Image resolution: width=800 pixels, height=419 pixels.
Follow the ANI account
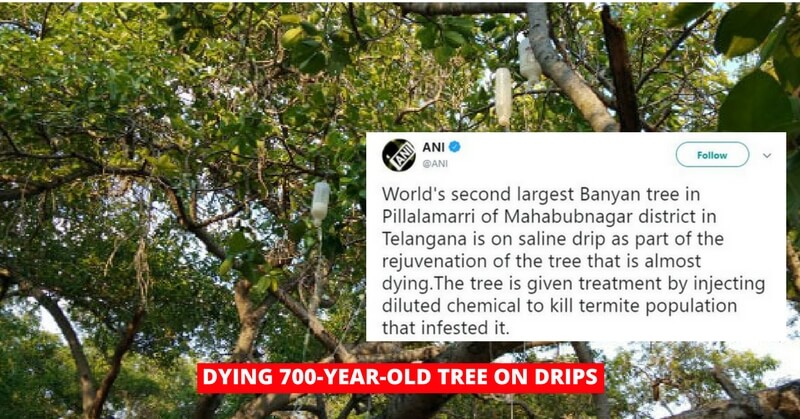pyautogui.click(x=712, y=155)
